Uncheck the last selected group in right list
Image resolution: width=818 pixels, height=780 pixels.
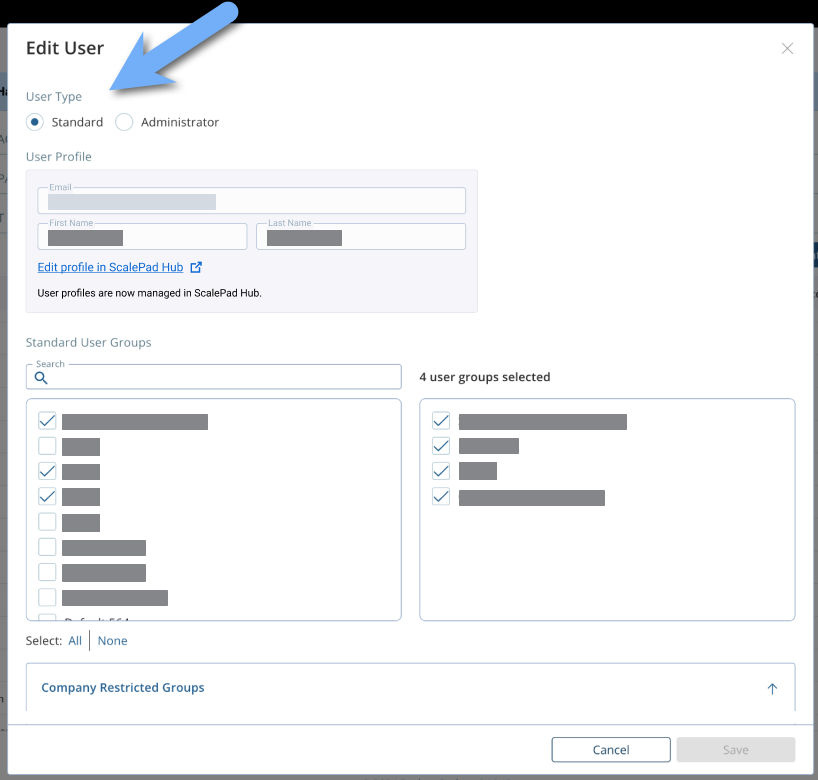[441, 497]
